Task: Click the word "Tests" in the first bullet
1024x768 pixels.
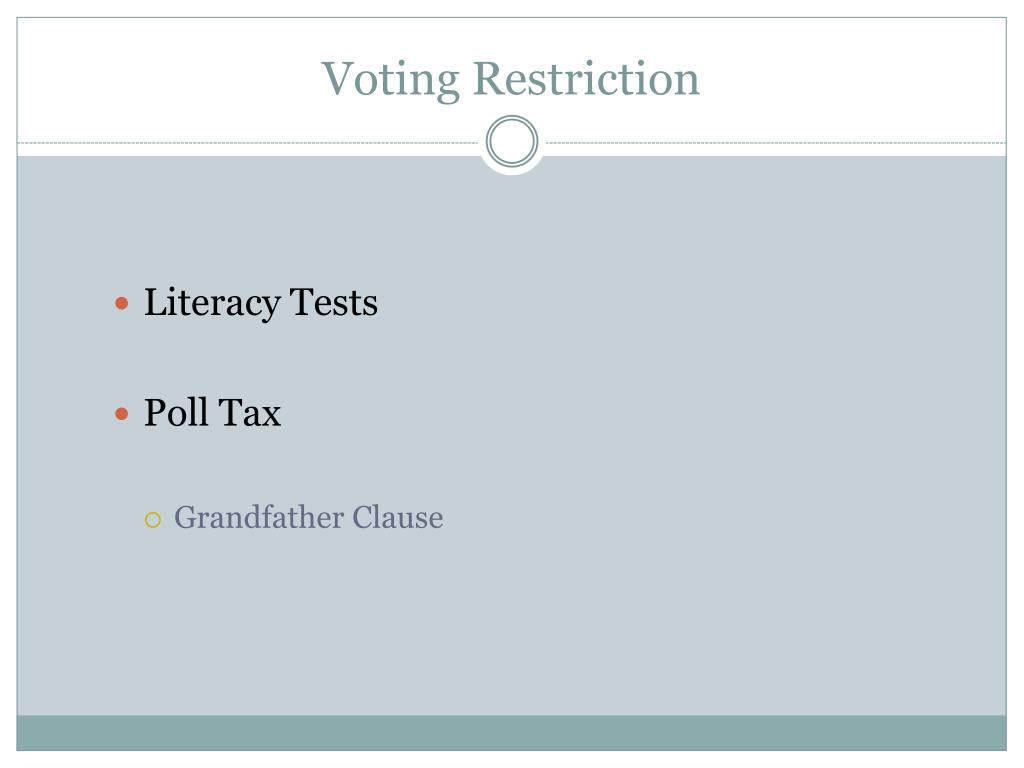Action: [334, 302]
